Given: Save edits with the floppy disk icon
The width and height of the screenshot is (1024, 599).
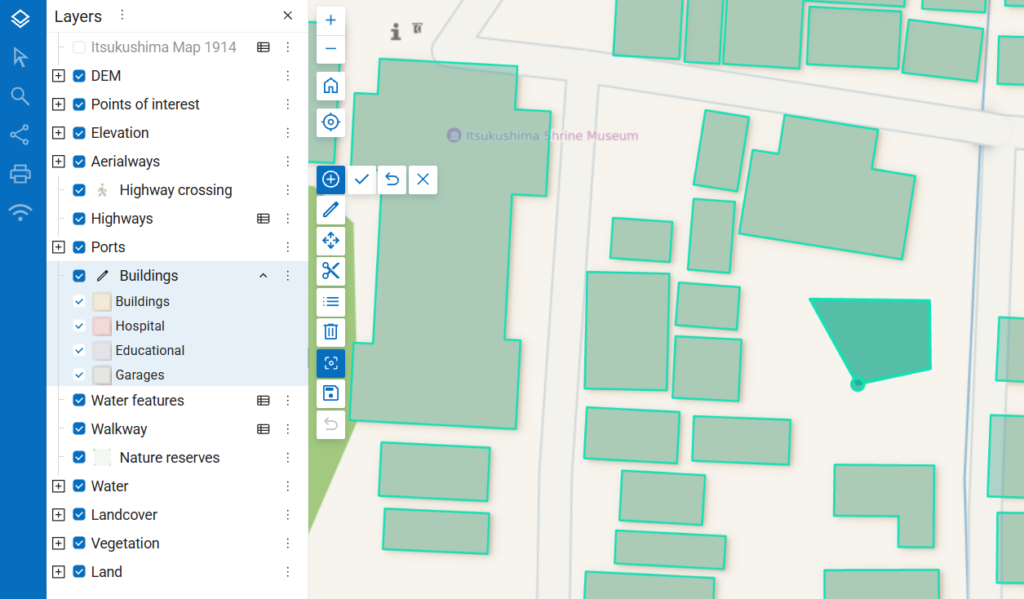Looking at the screenshot, I should point(330,393).
